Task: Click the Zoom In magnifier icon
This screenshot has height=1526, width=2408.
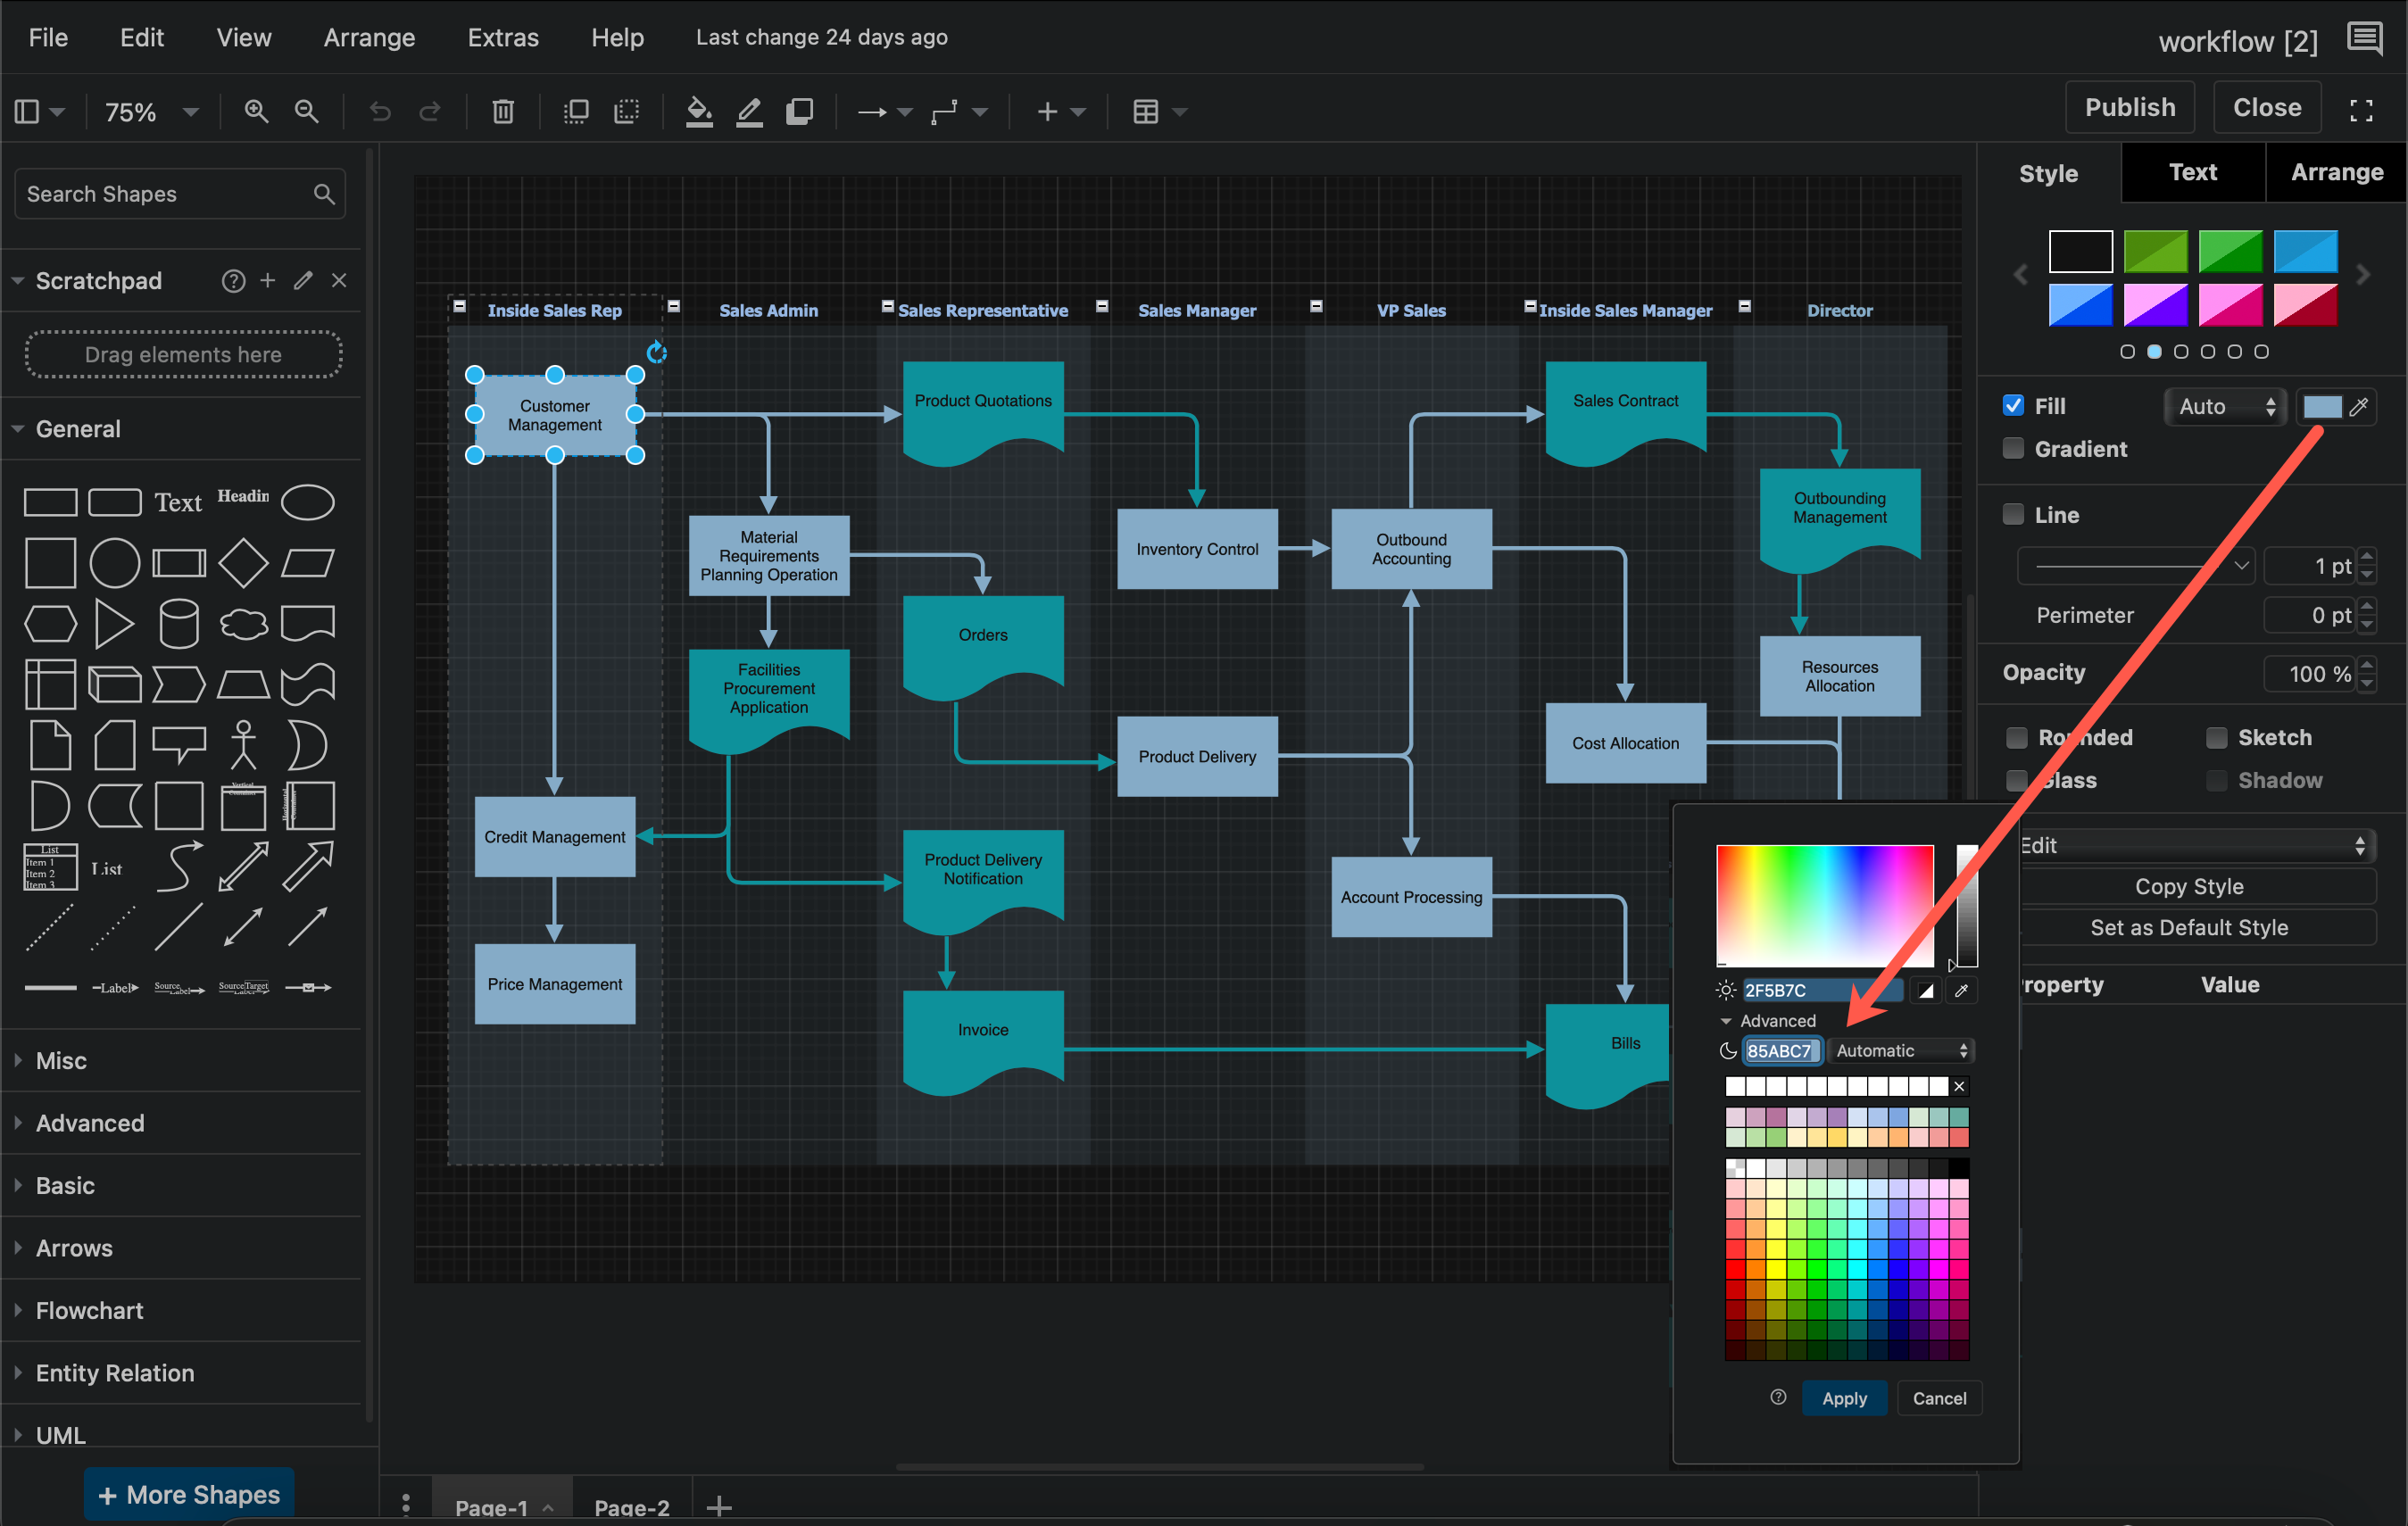Action: [256, 111]
